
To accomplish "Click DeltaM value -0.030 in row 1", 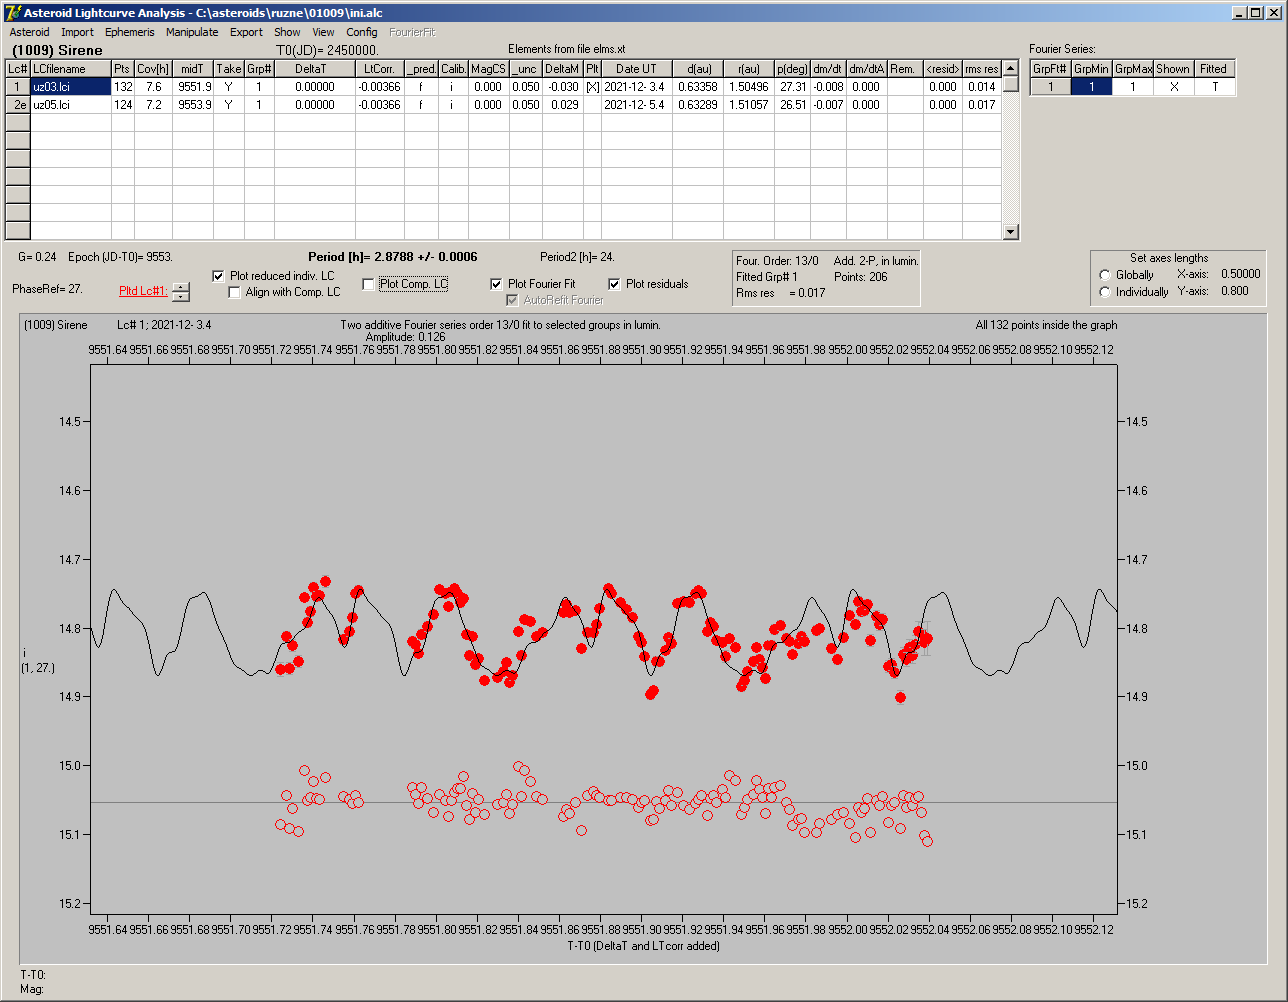I will tap(563, 87).
